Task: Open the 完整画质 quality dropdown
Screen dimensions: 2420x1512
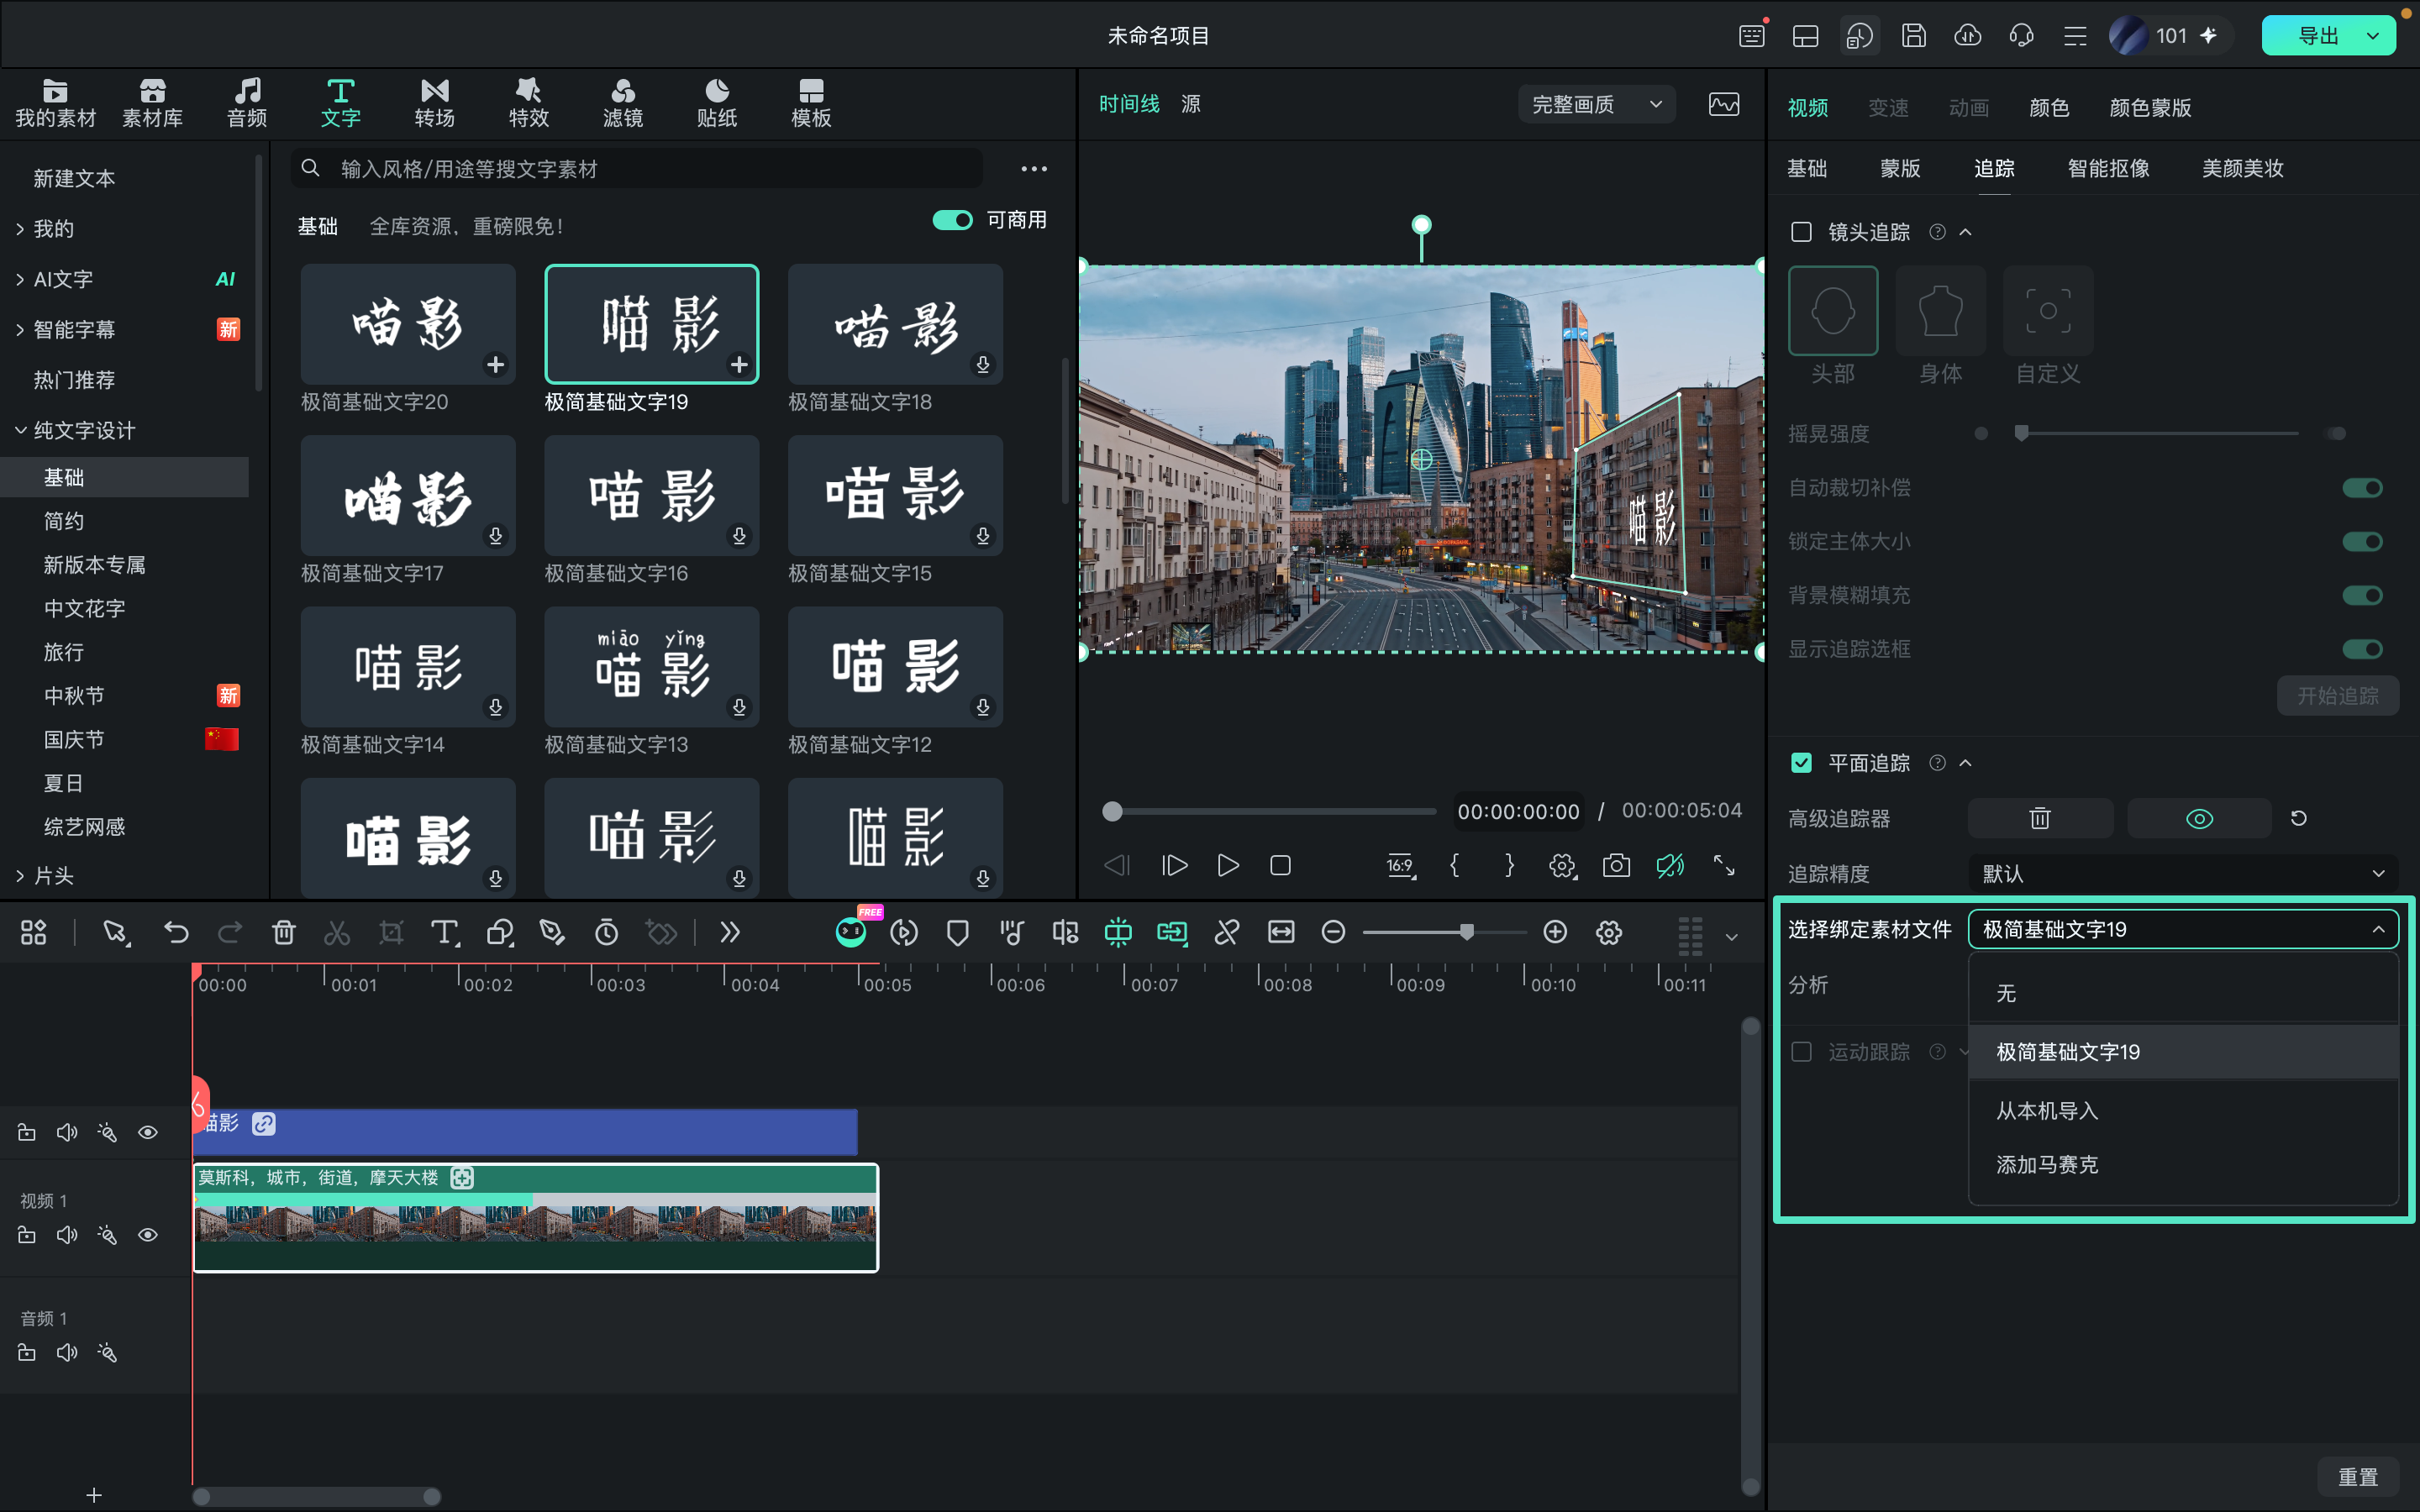Action: pyautogui.click(x=1597, y=104)
